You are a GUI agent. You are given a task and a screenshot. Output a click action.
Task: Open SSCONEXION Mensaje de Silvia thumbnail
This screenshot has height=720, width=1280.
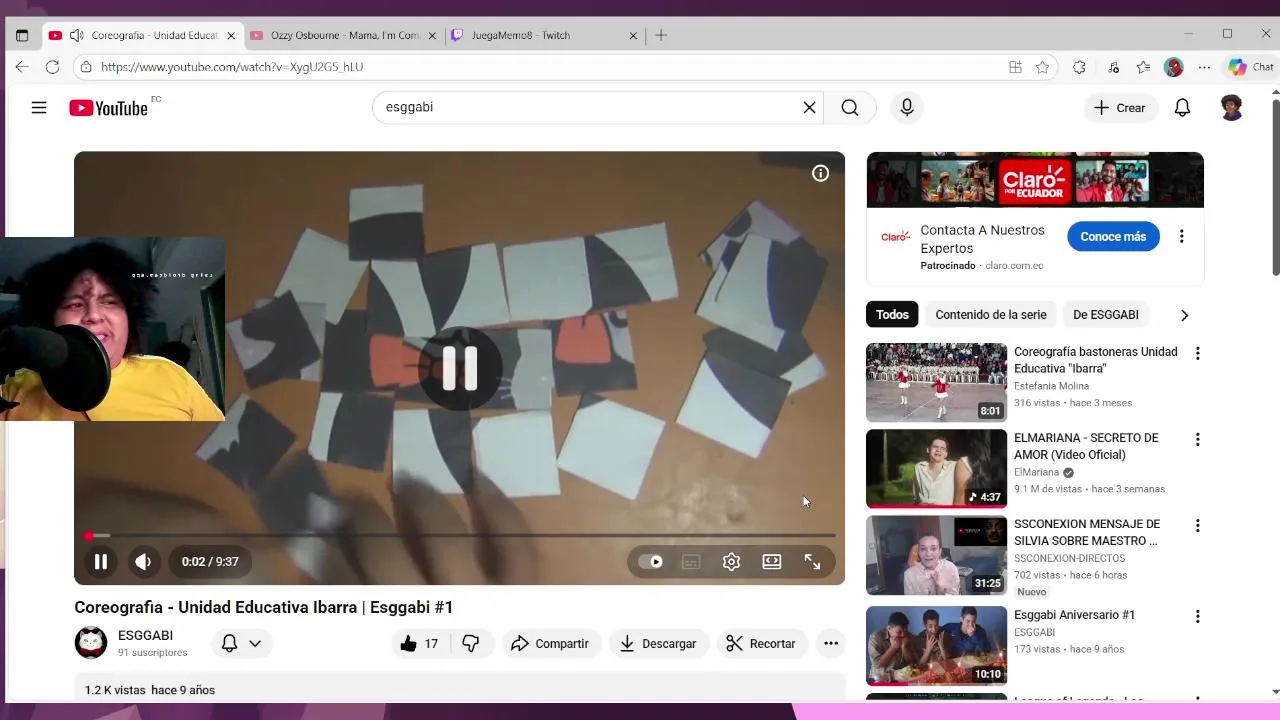[x=936, y=555]
